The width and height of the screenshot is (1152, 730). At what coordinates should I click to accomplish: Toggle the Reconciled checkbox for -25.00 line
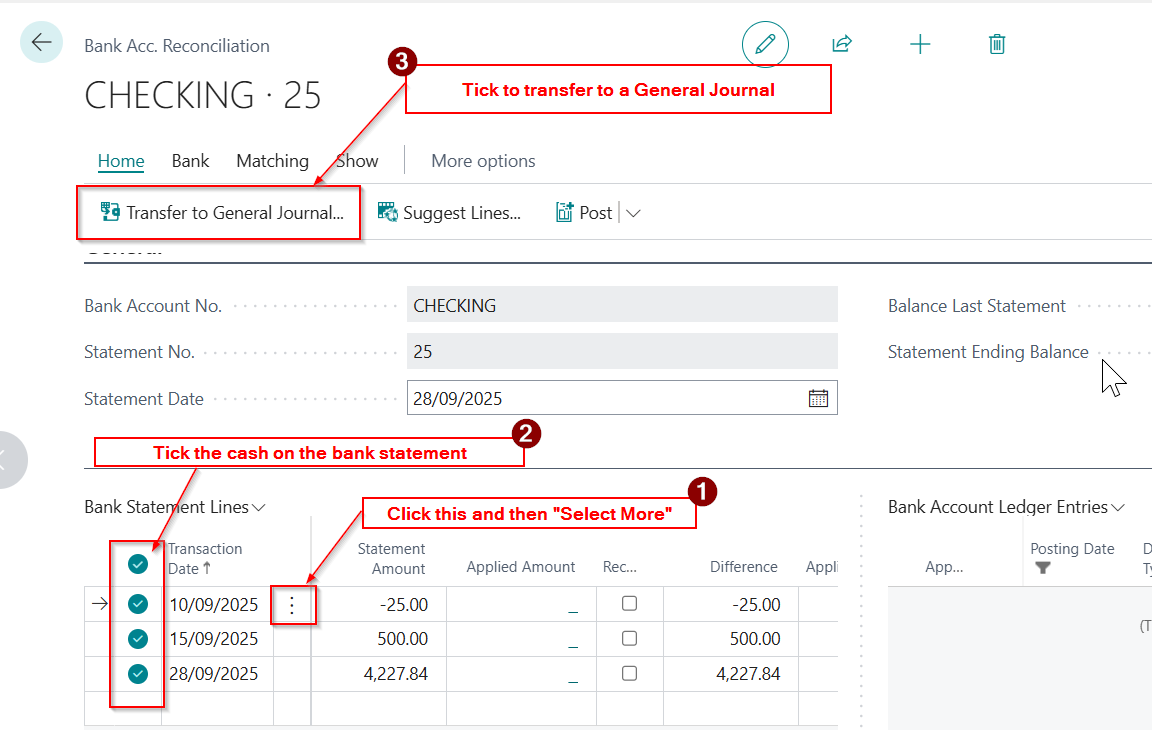point(629,604)
